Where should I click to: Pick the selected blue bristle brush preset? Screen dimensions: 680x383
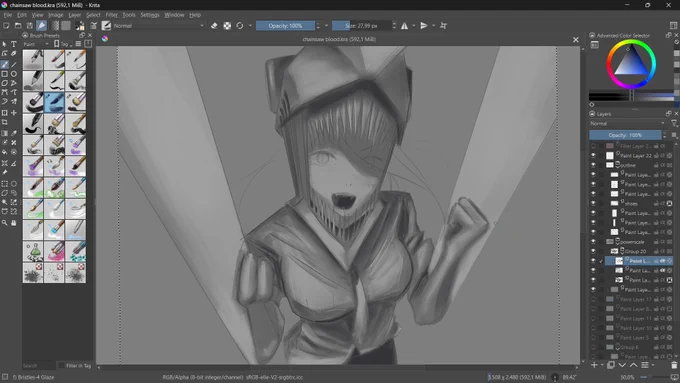pyautogui.click(x=54, y=102)
